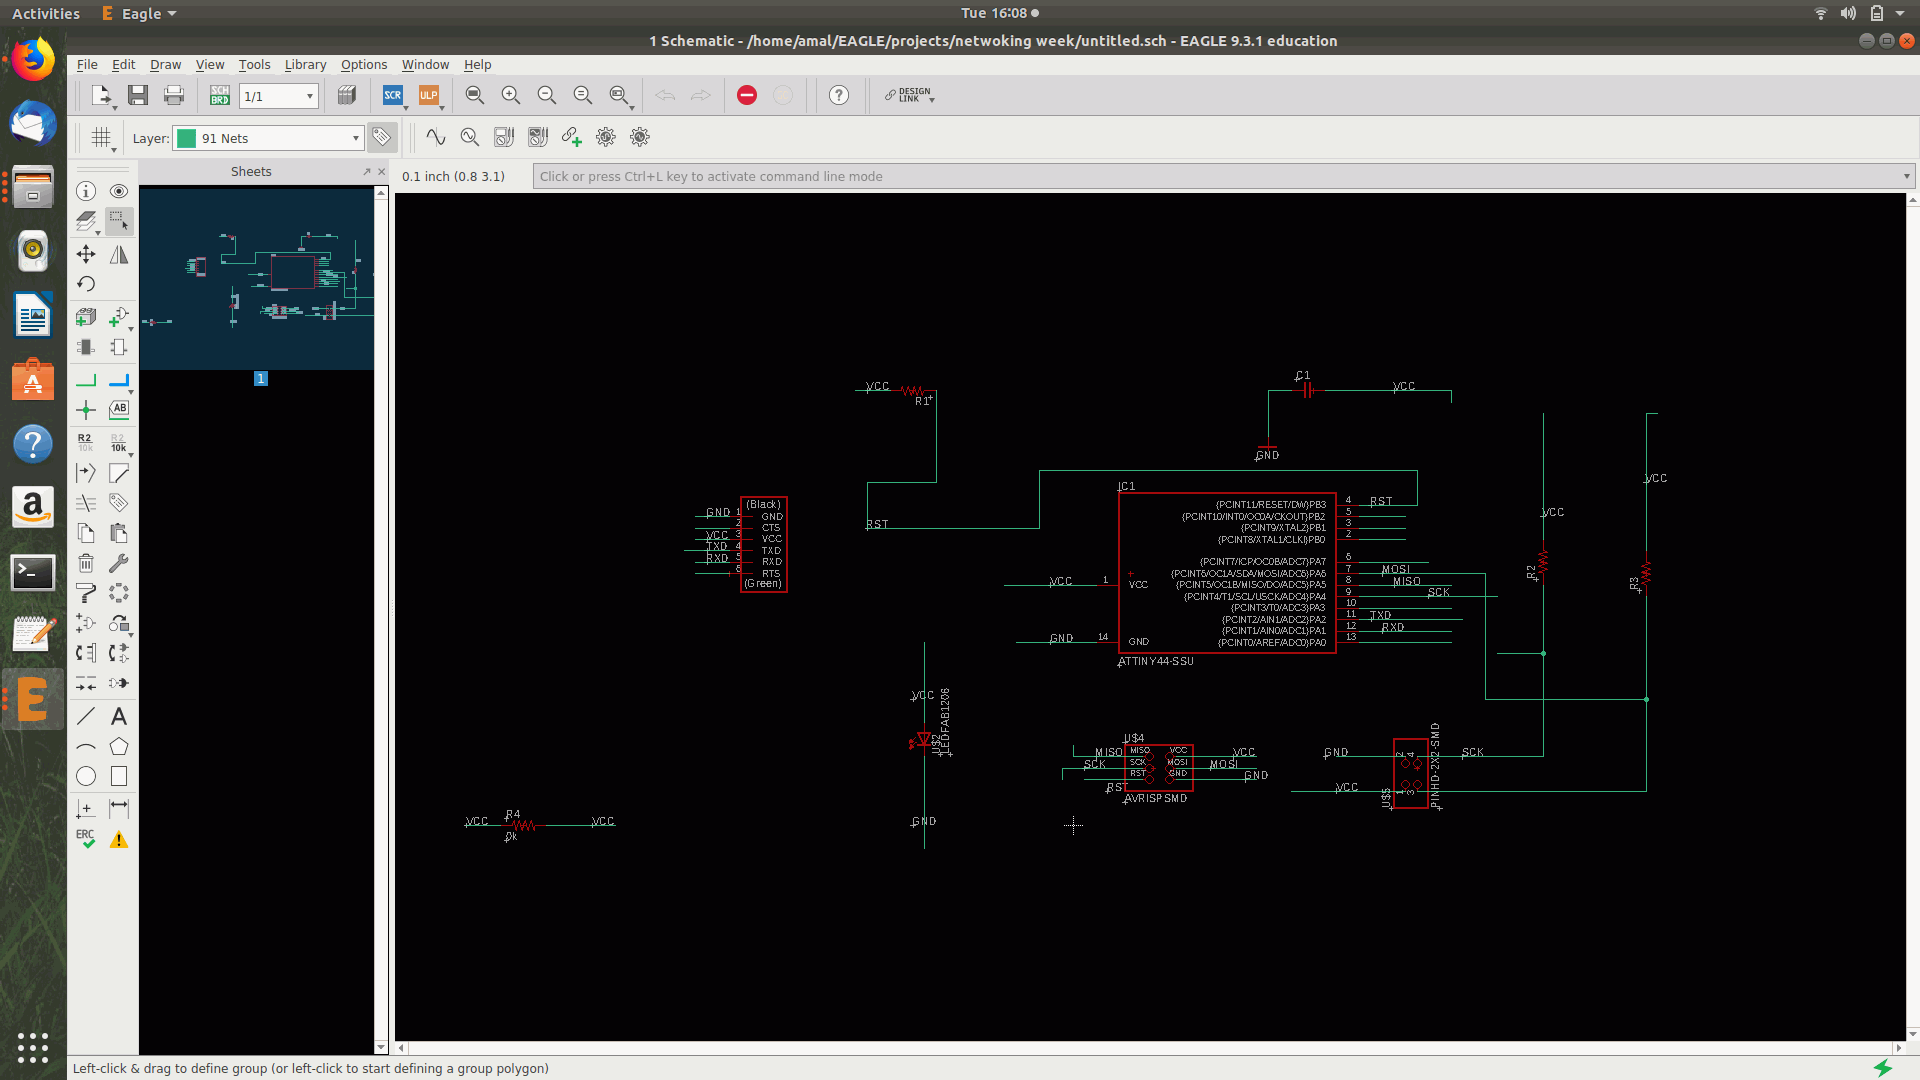1920x1080 pixels.
Task: Click the Zoom to fit icon
Action: pyautogui.click(x=475, y=95)
